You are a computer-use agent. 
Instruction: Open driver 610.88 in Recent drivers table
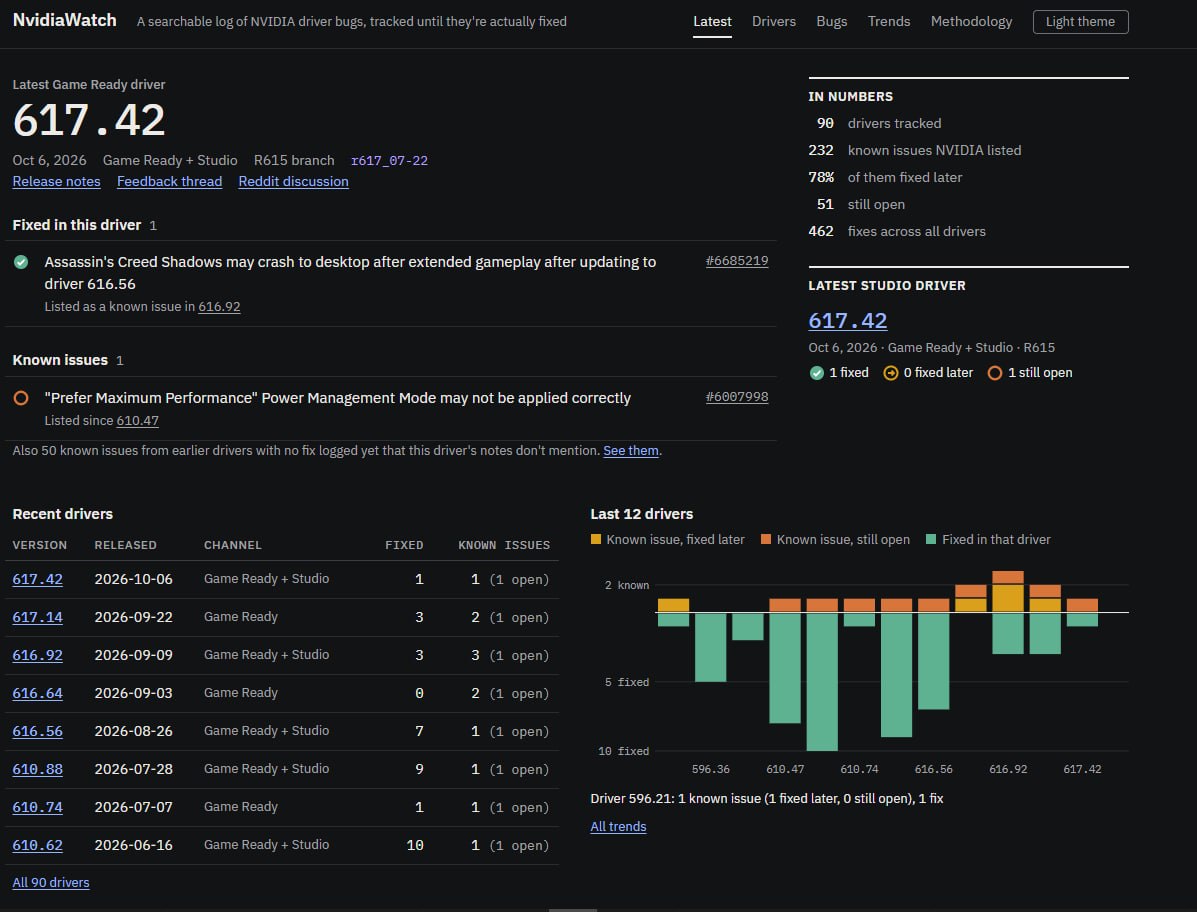tap(37, 769)
